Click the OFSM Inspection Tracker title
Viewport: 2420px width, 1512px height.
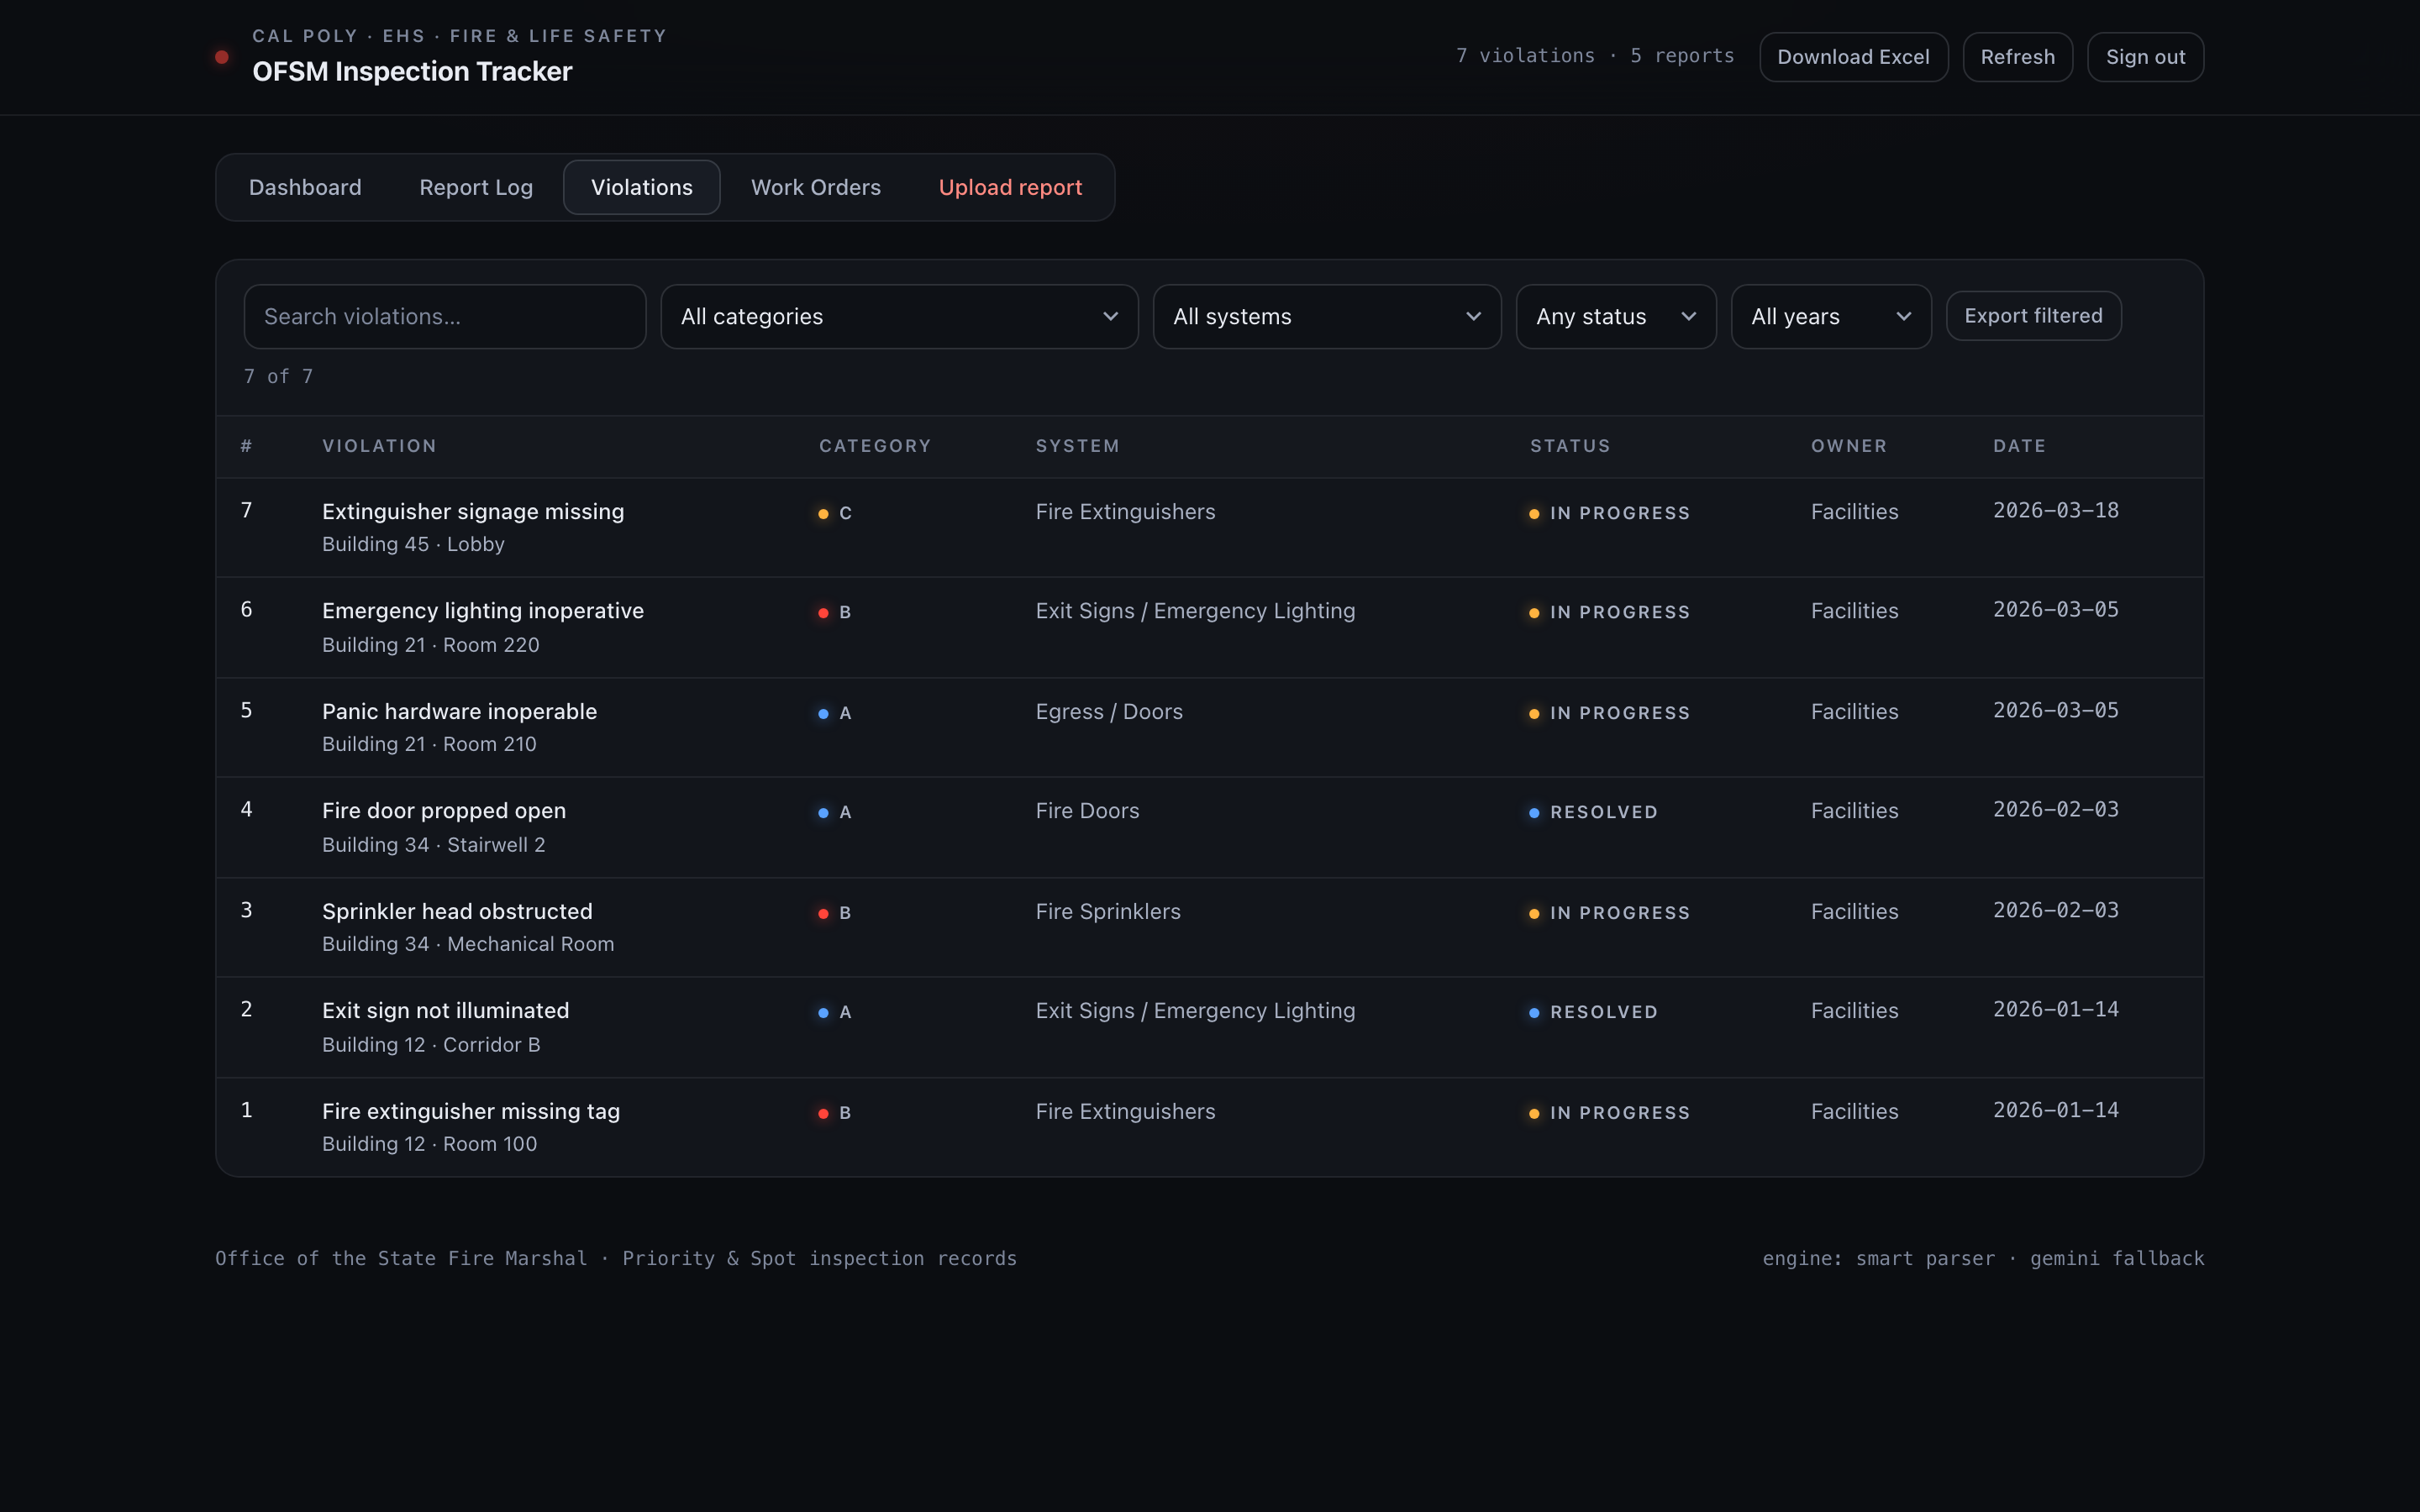(412, 72)
